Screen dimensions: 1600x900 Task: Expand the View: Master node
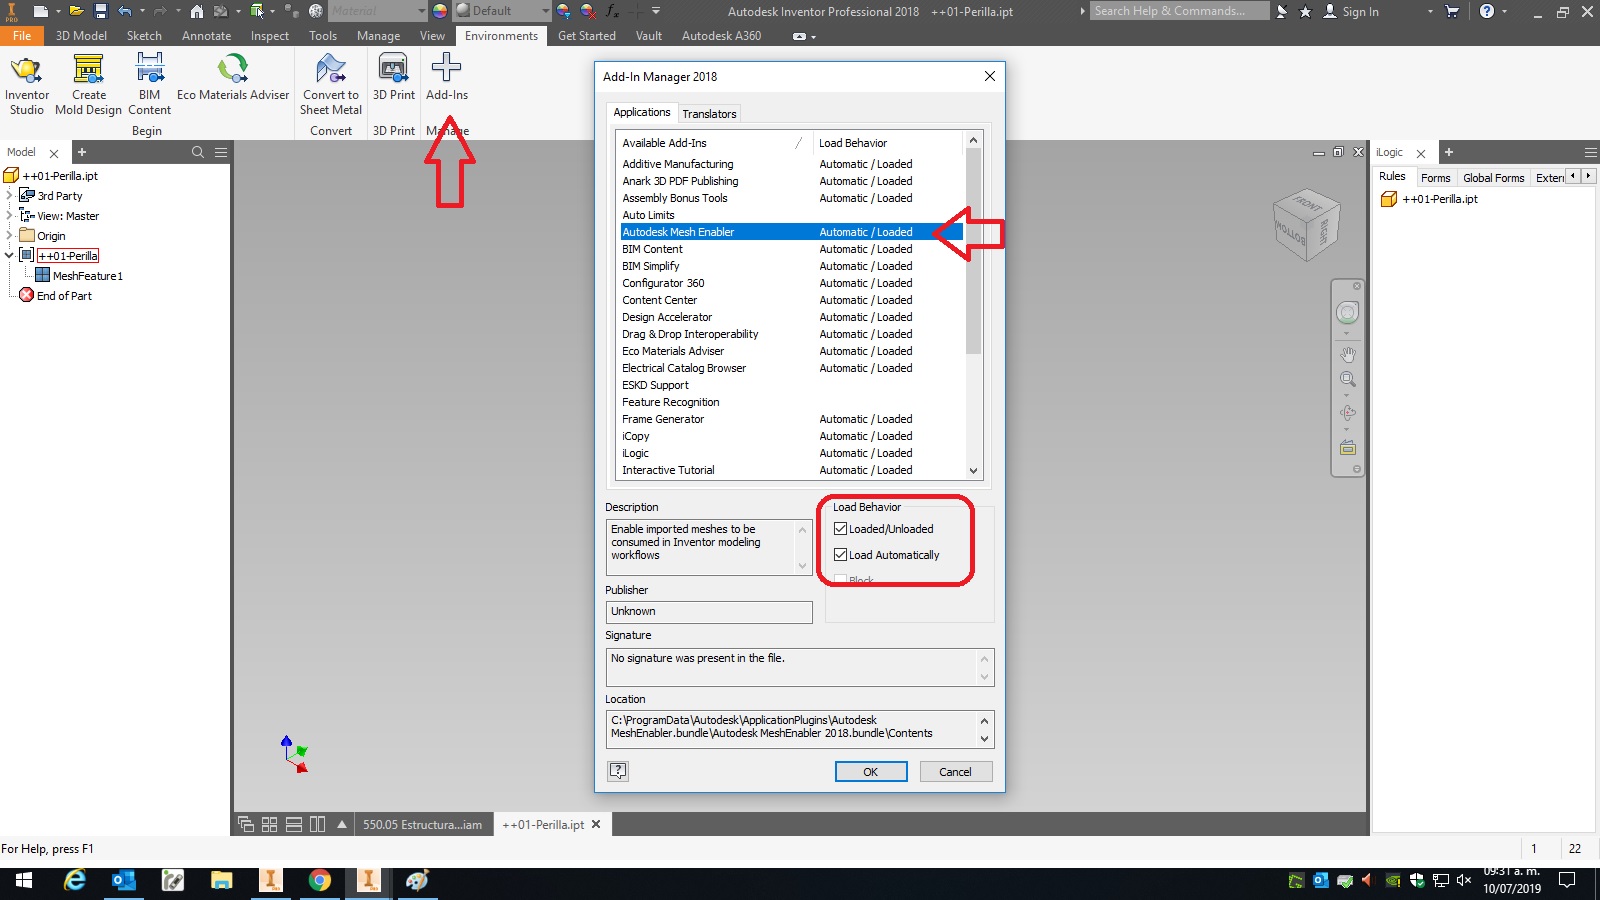click(x=10, y=215)
